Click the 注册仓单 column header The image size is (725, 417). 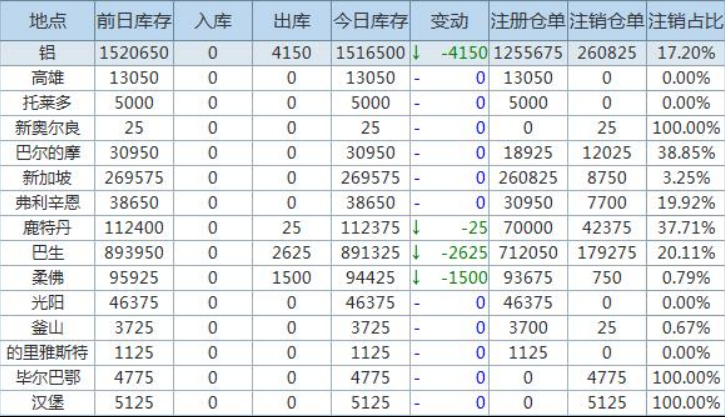coord(528,21)
